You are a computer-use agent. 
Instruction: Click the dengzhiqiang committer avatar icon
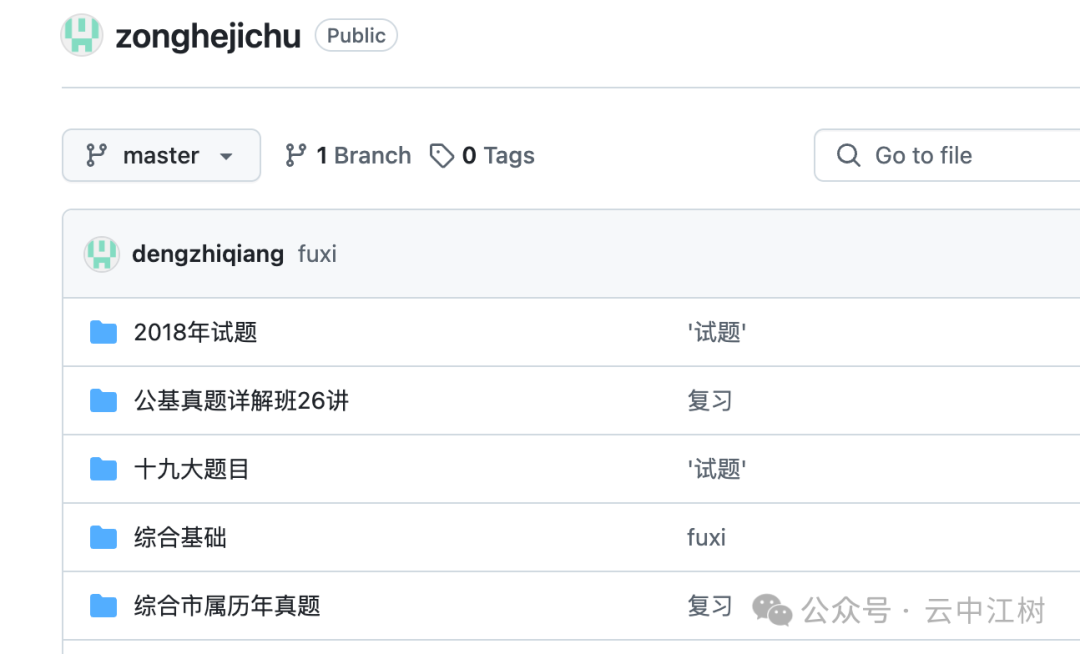point(102,254)
